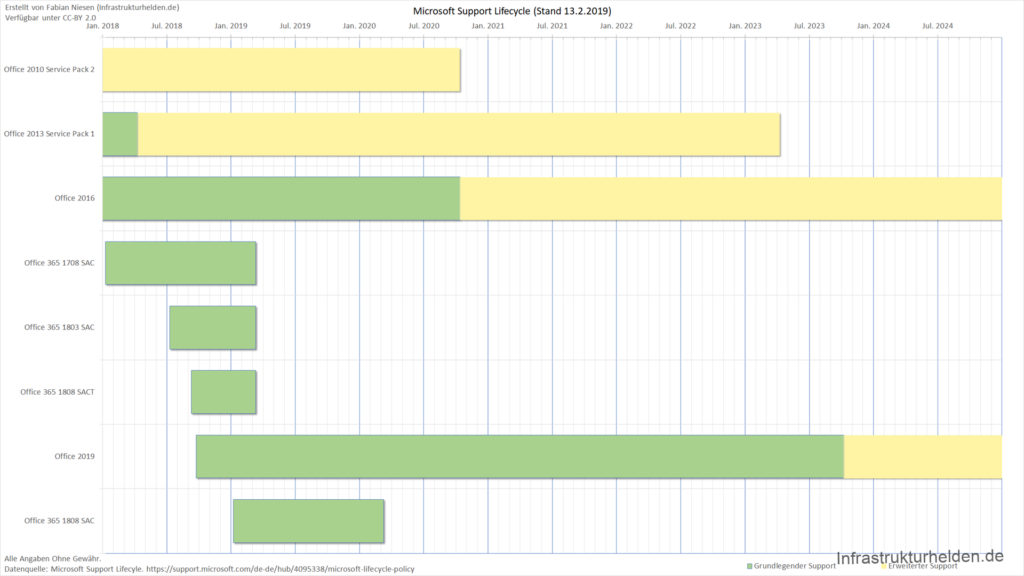Click the 'Erstellt von Fabian Niesen' author line

pyautogui.click(x=92, y=7)
